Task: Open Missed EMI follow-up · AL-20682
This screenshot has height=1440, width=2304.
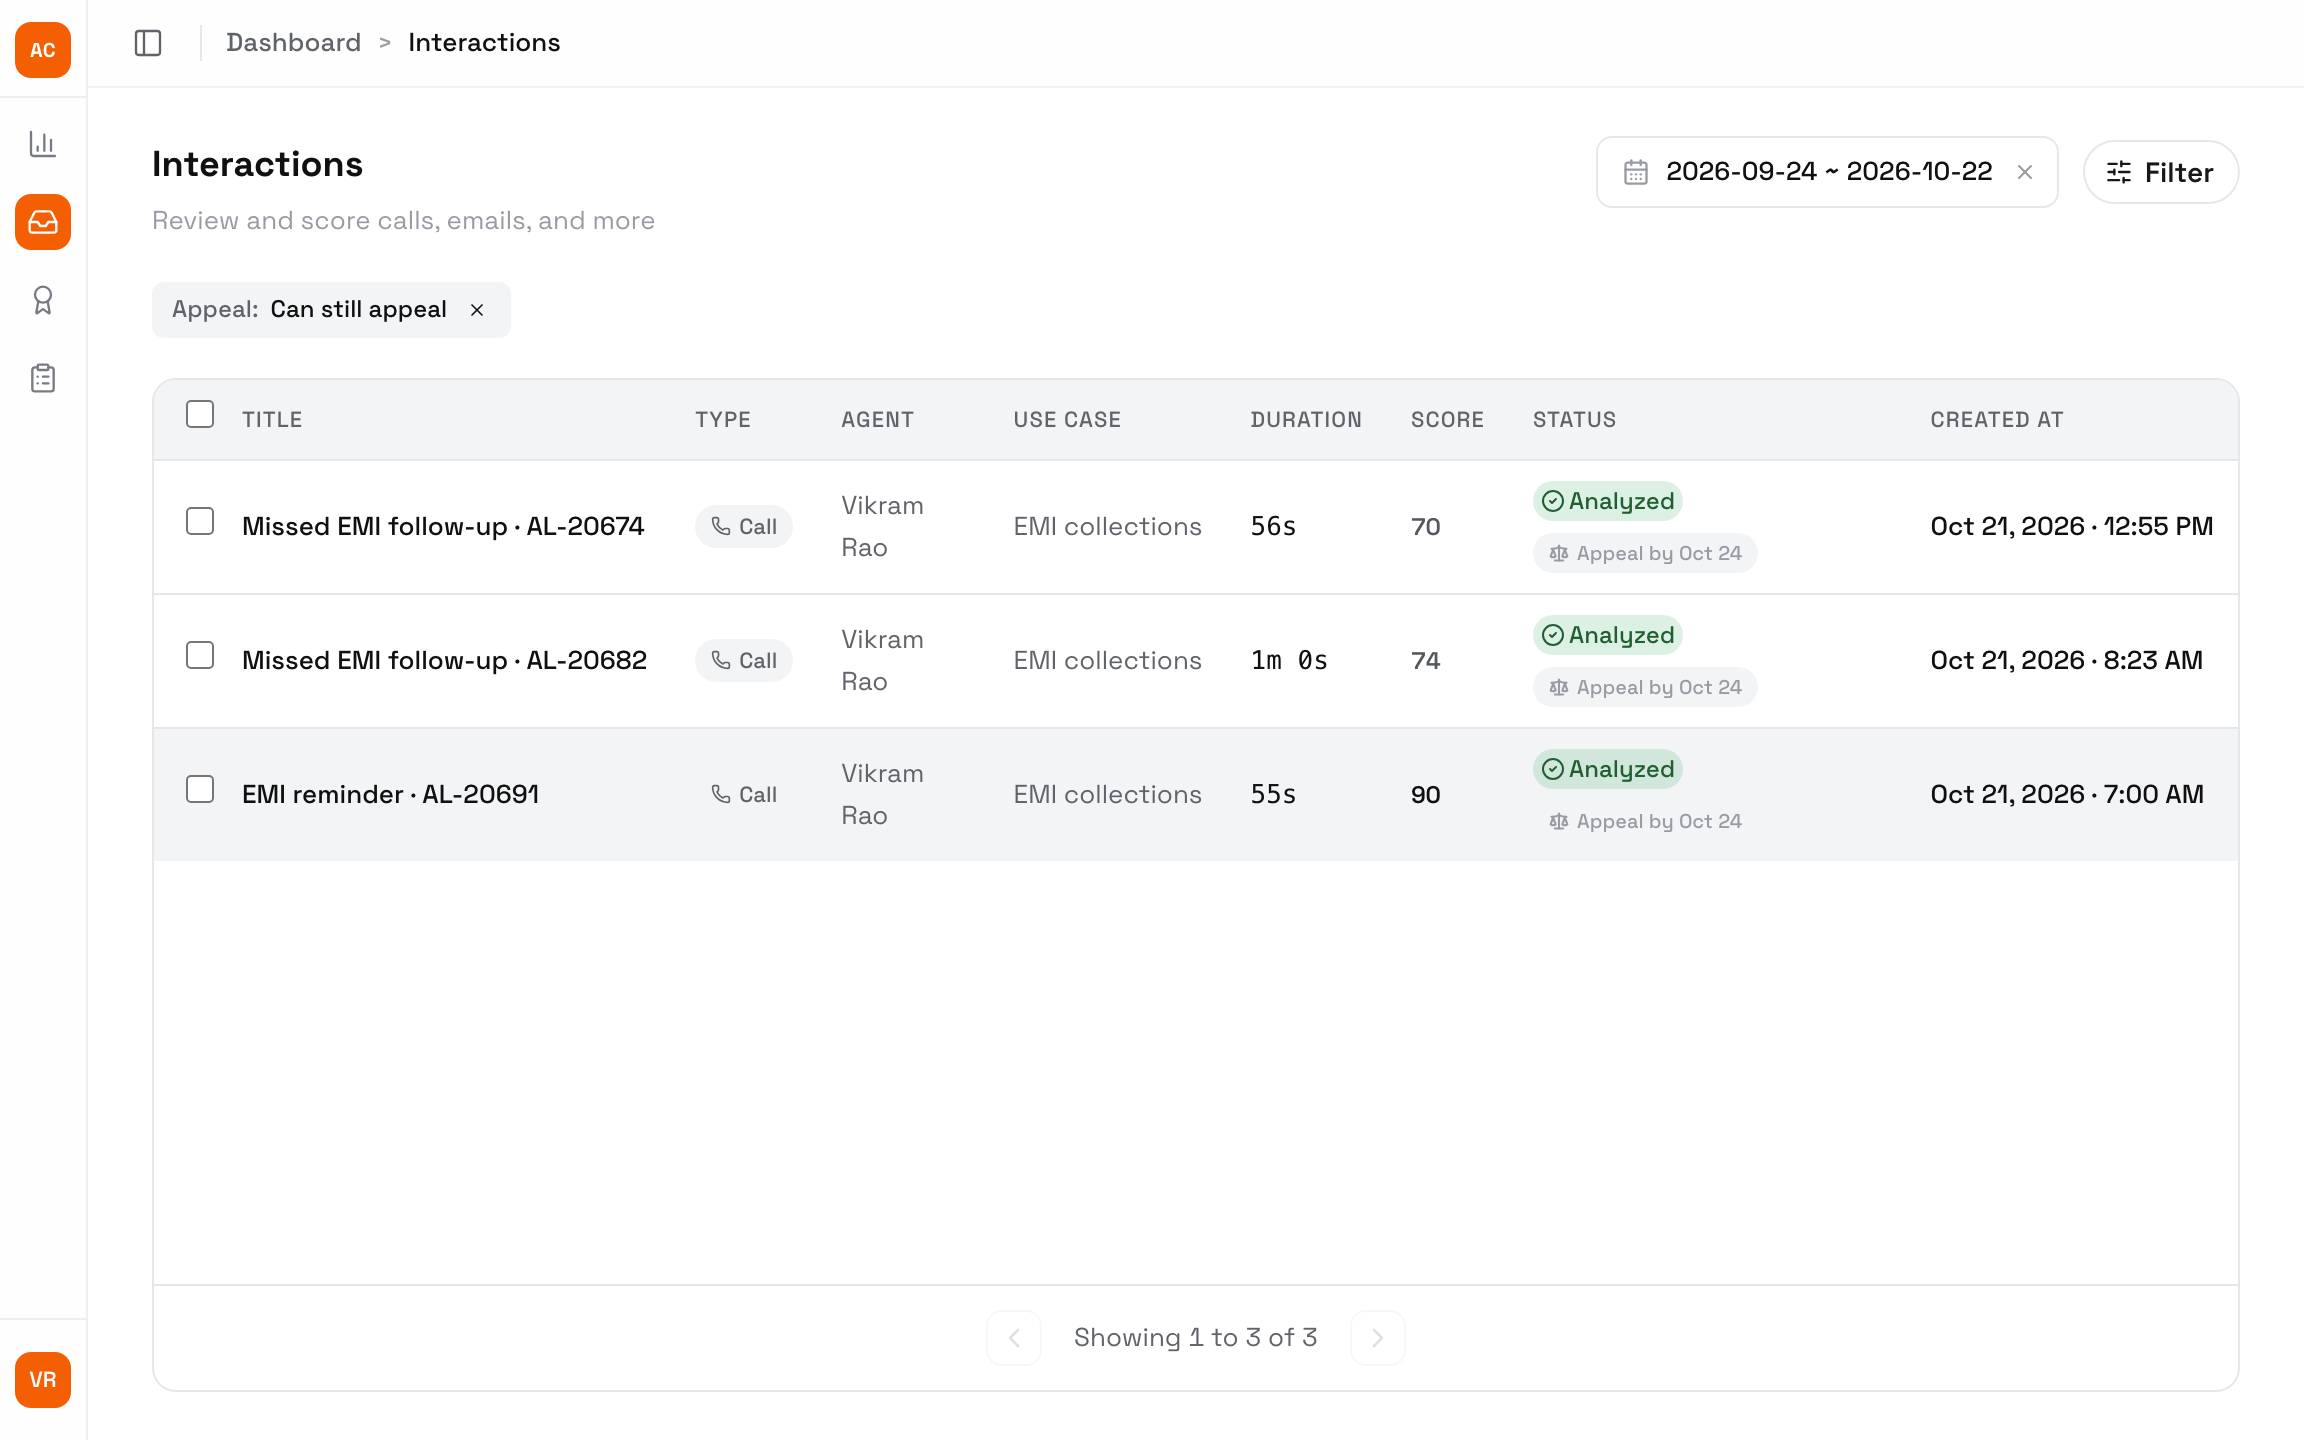Action: [x=444, y=661]
